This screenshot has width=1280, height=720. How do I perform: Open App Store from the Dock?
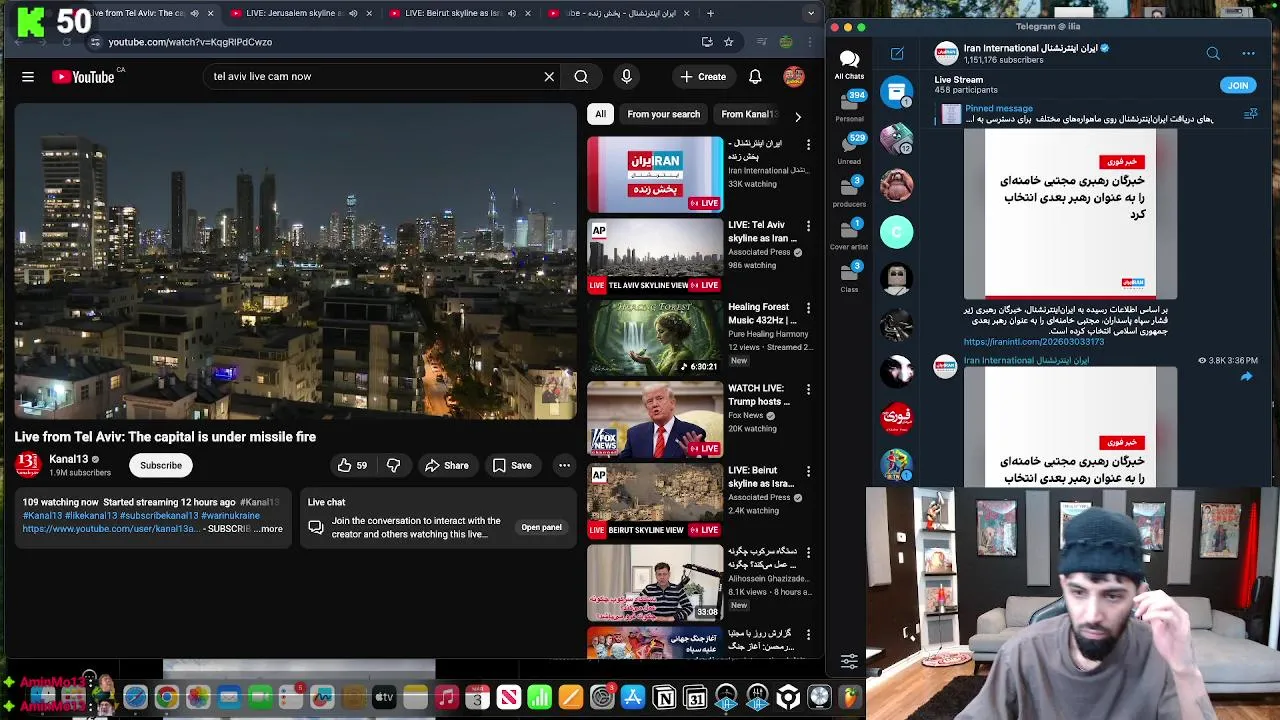(x=633, y=697)
